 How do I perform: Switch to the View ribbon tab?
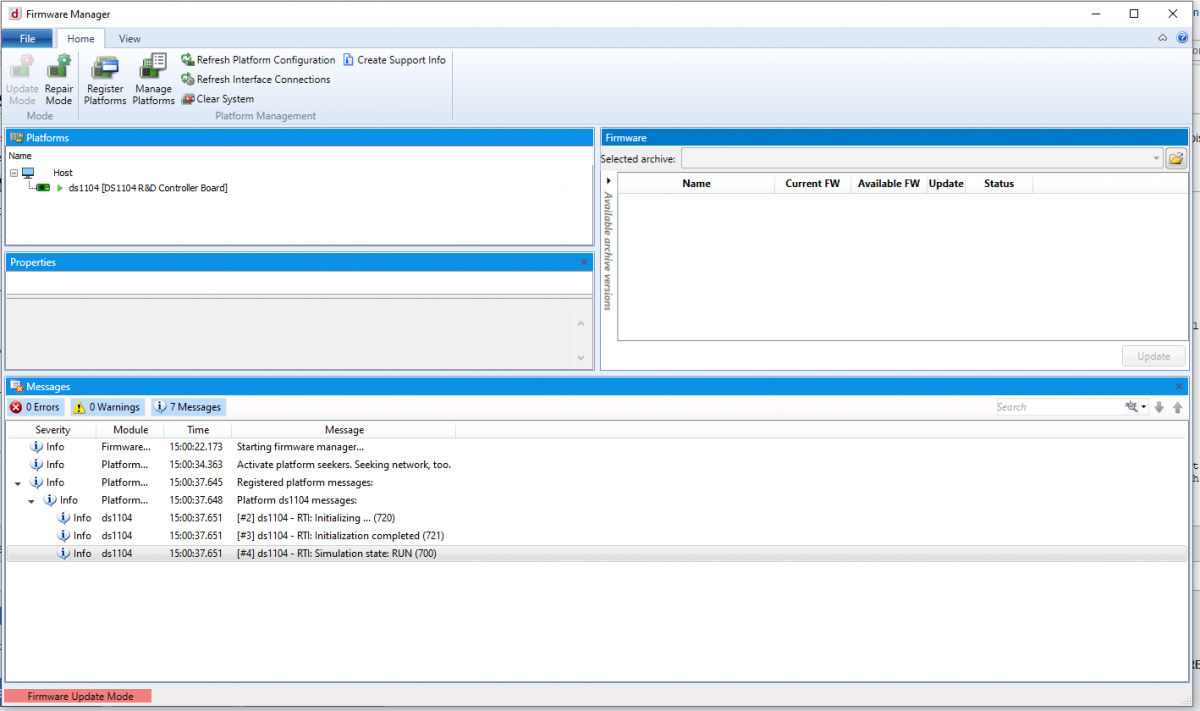[x=130, y=39]
